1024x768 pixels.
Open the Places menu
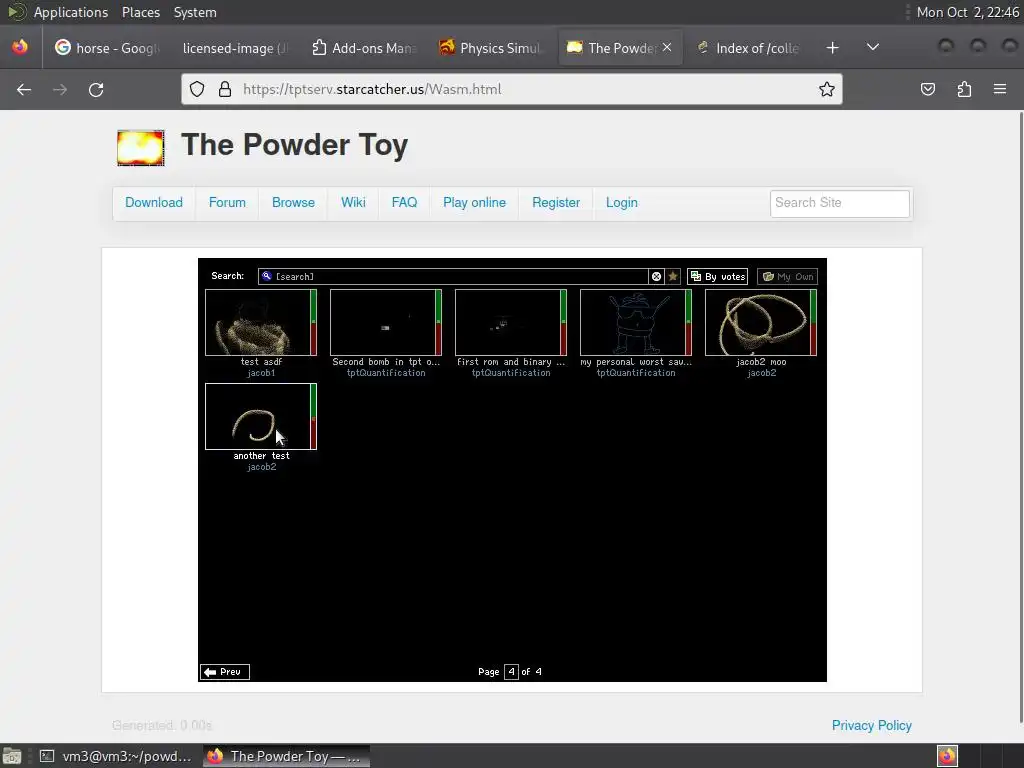point(140,12)
